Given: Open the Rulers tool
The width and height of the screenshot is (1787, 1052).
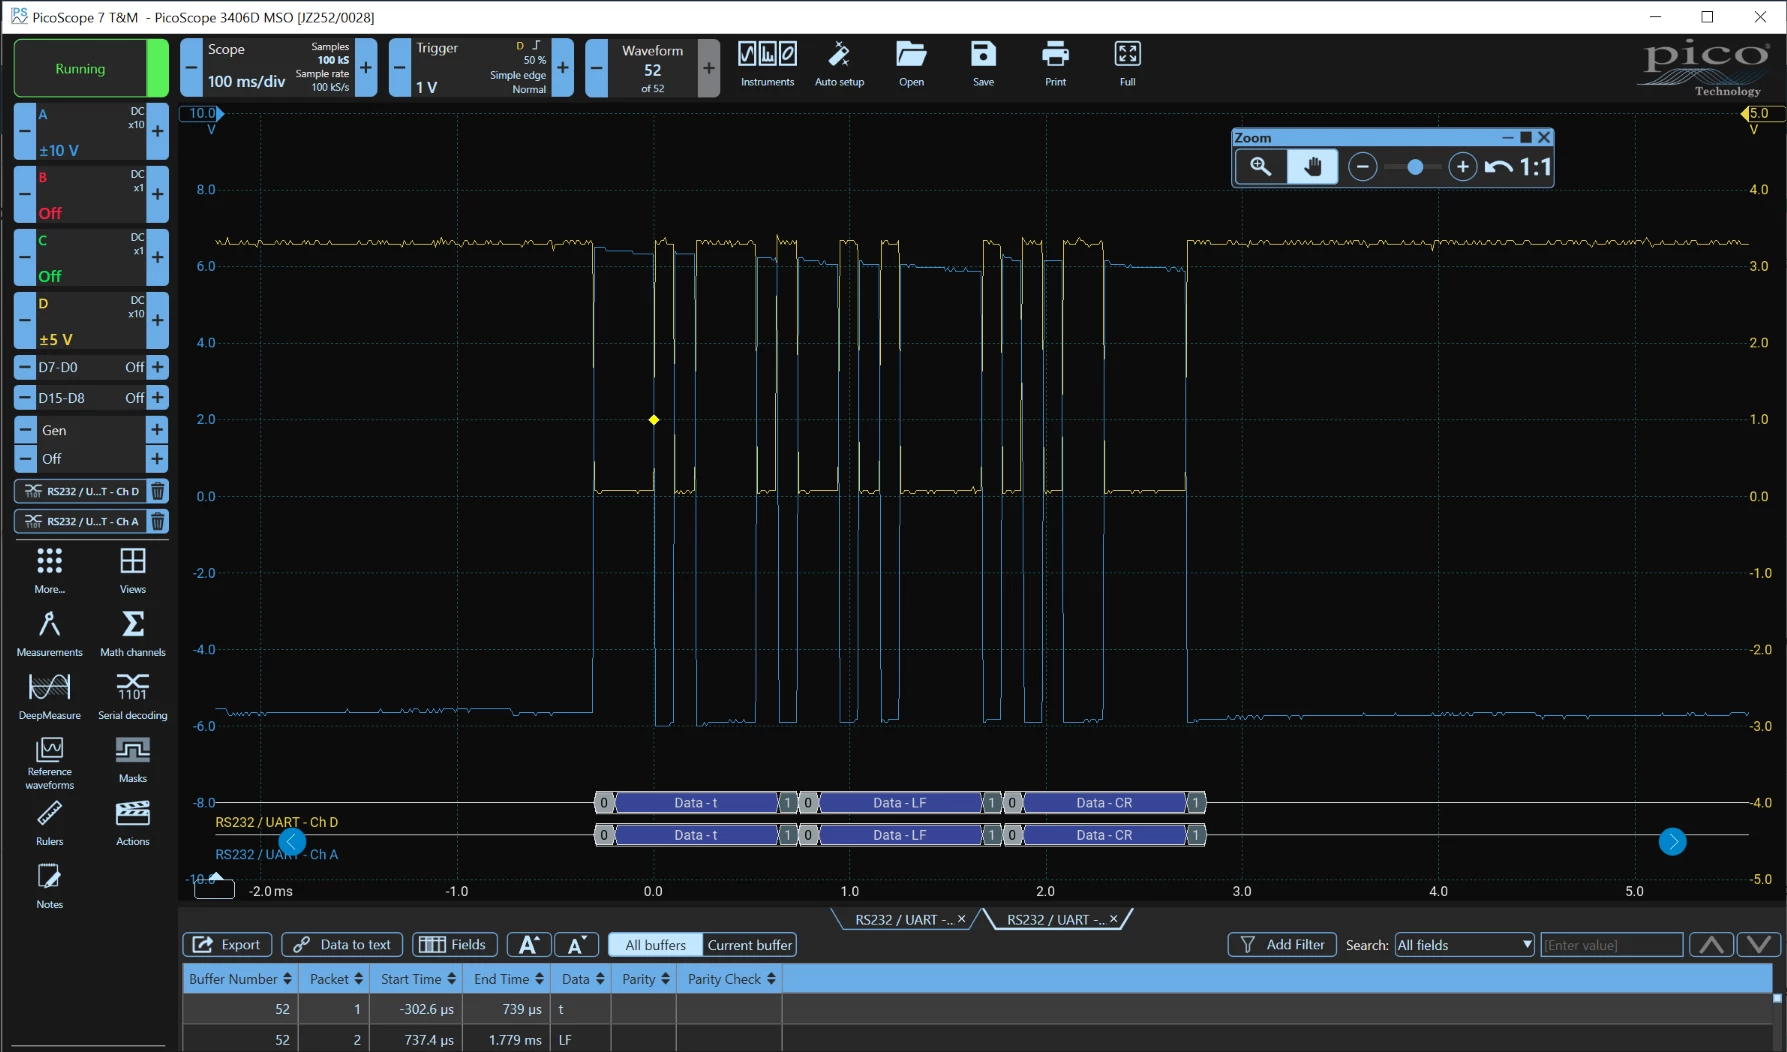Looking at the screenshot, I should 49,823.
